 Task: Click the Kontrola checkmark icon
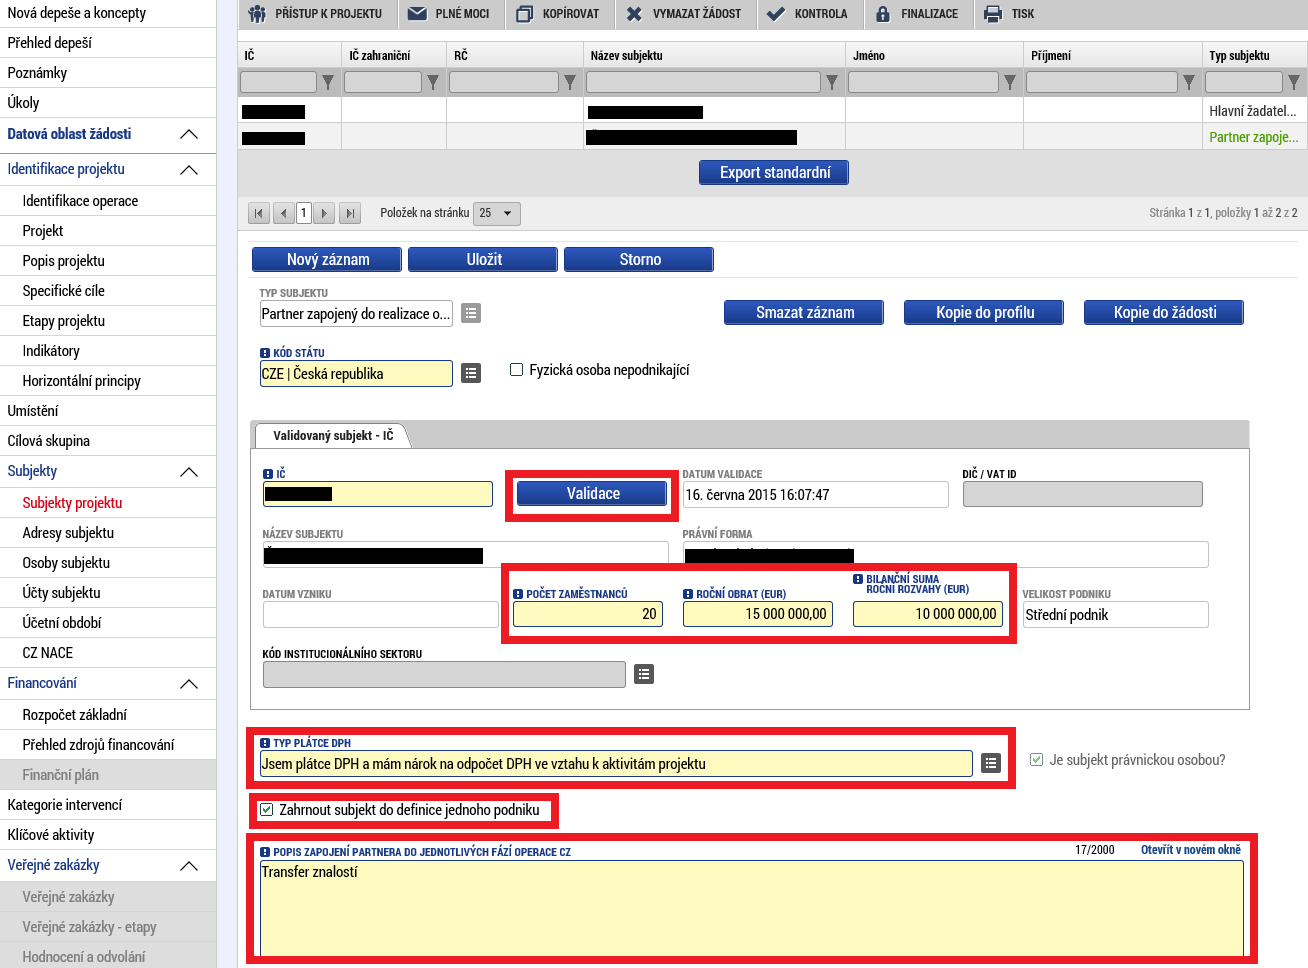pyautogui.click(x=776, y=14)
